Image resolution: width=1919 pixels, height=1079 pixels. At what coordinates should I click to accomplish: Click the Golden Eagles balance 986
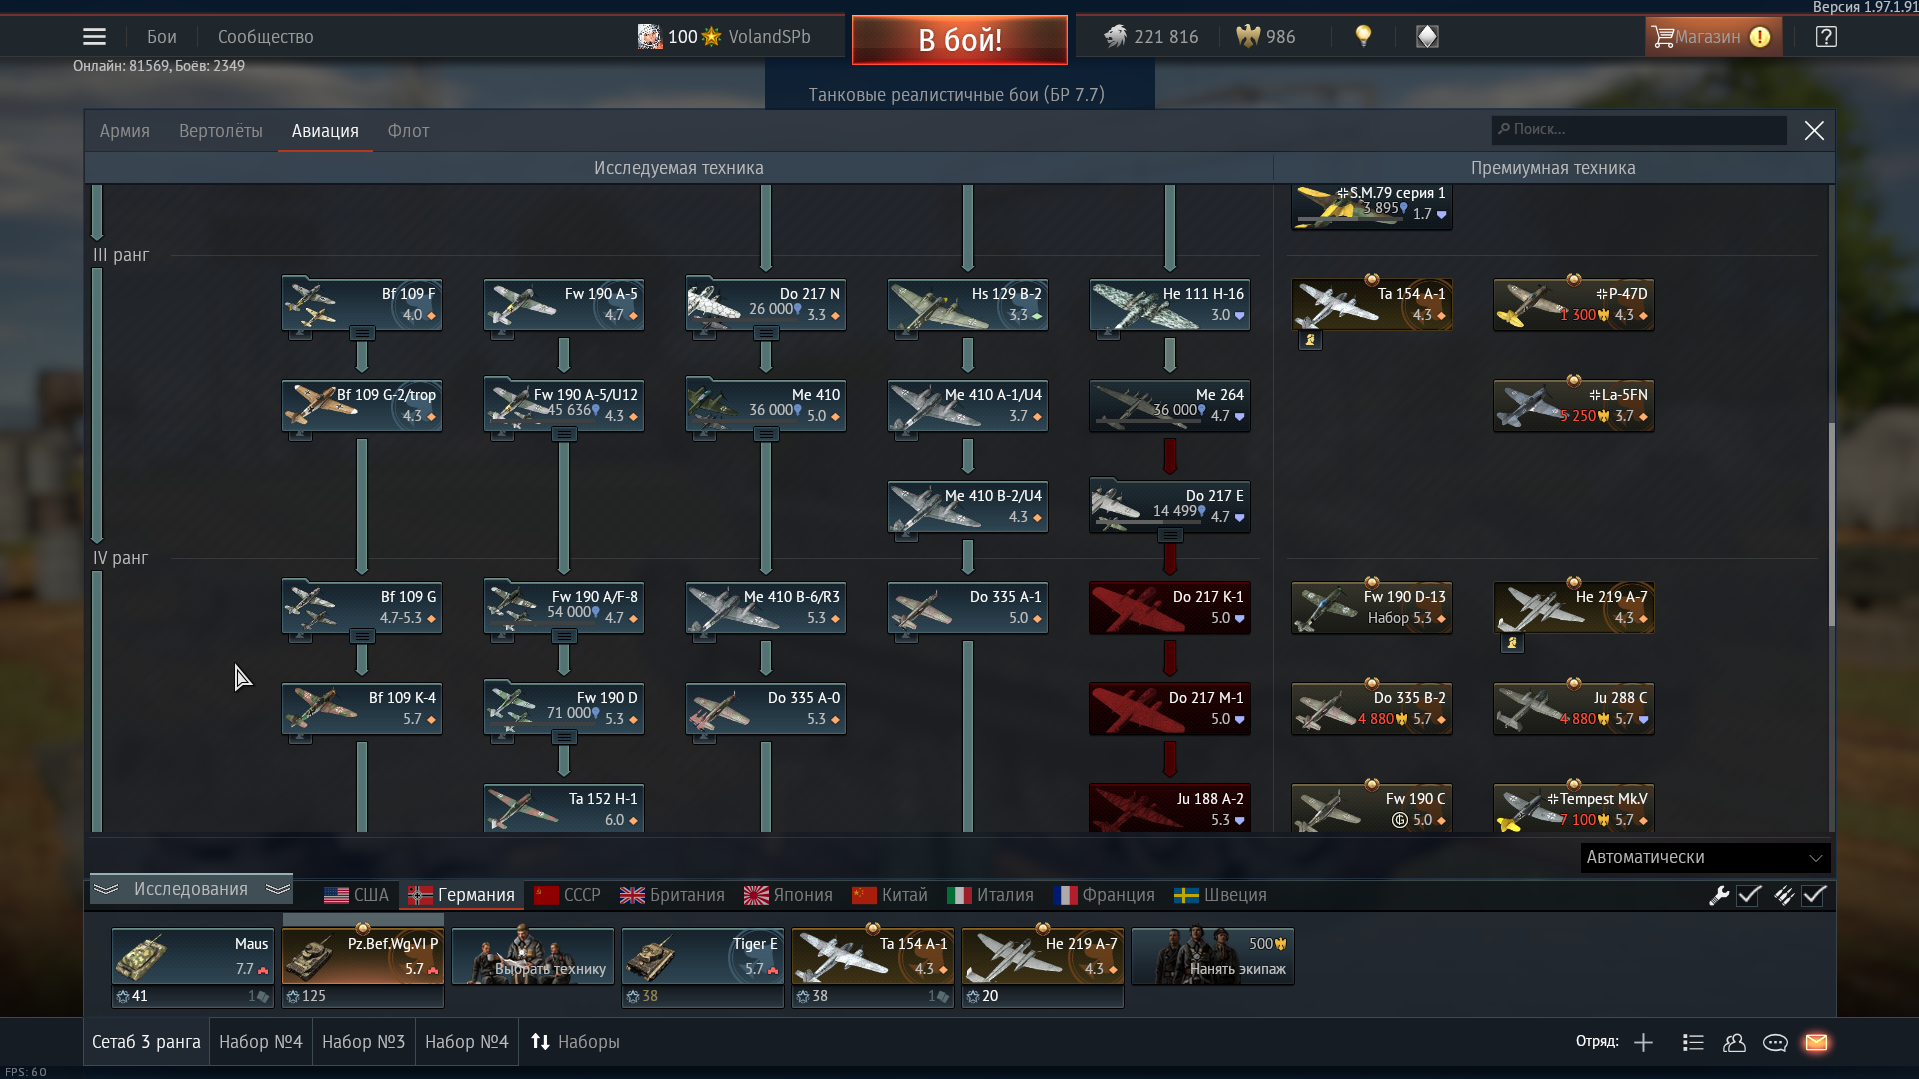1266,37
